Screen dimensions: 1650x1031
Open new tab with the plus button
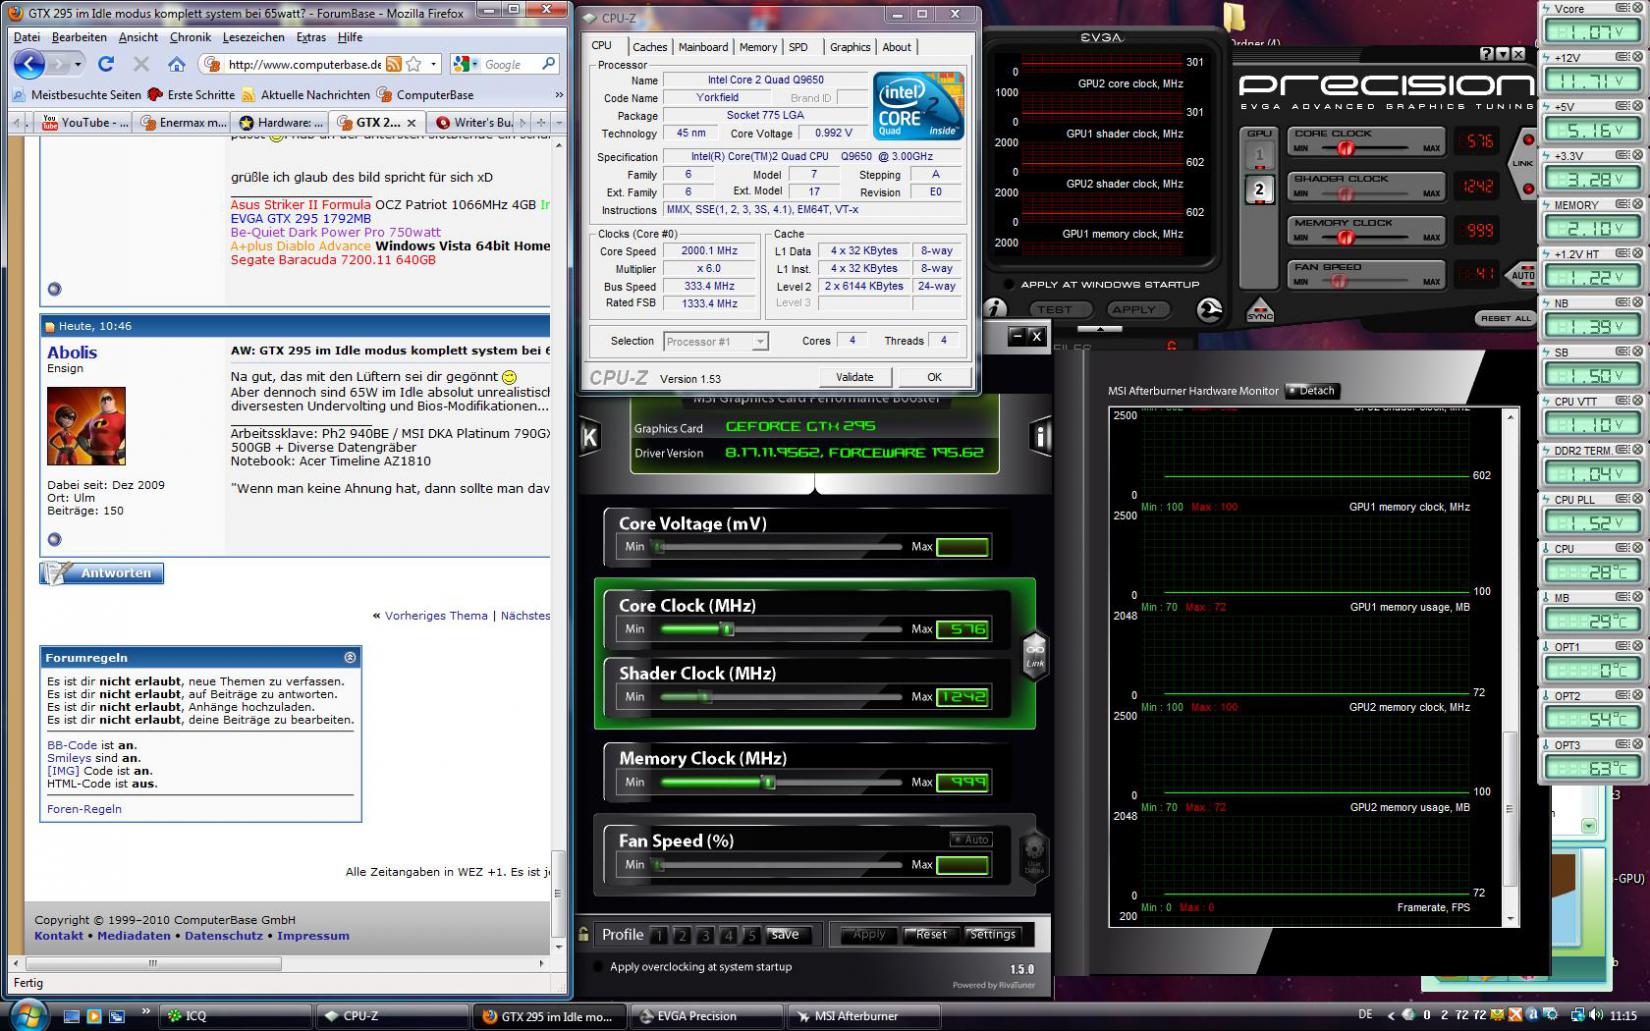point(540,122)
